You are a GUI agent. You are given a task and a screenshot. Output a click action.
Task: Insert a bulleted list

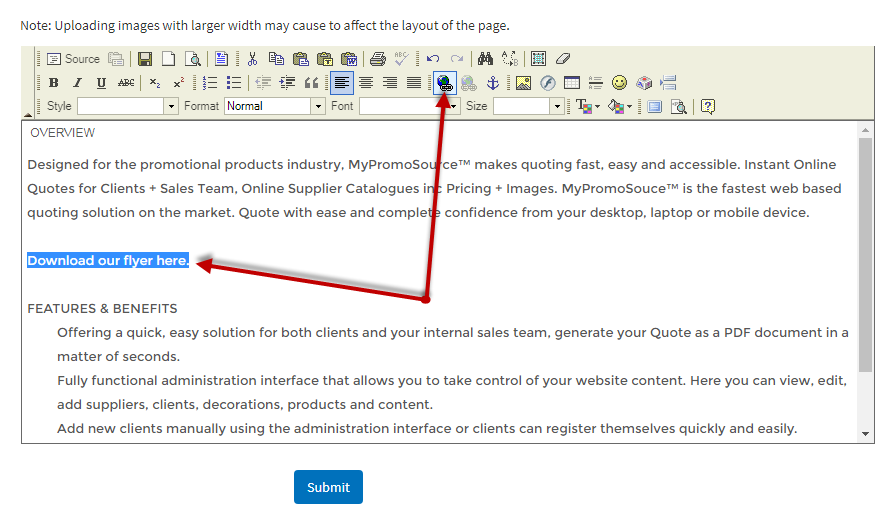(234, 83)
